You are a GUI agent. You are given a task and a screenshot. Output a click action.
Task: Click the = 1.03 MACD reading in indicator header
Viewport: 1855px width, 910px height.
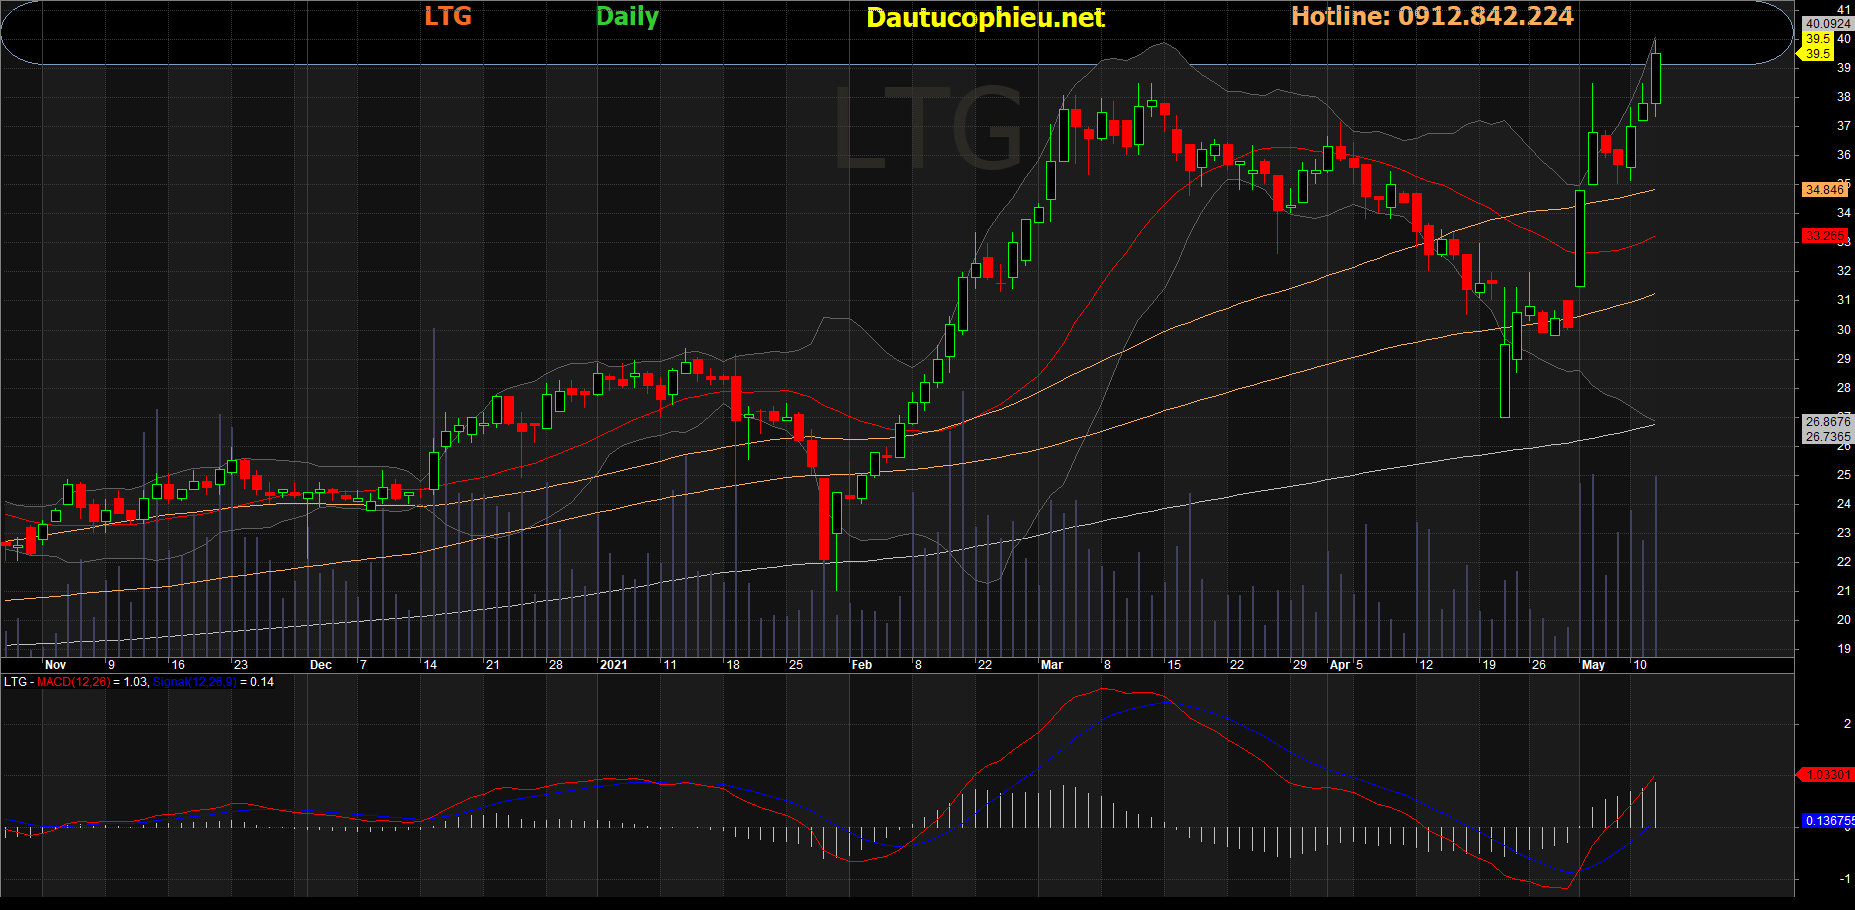(130, 682)
